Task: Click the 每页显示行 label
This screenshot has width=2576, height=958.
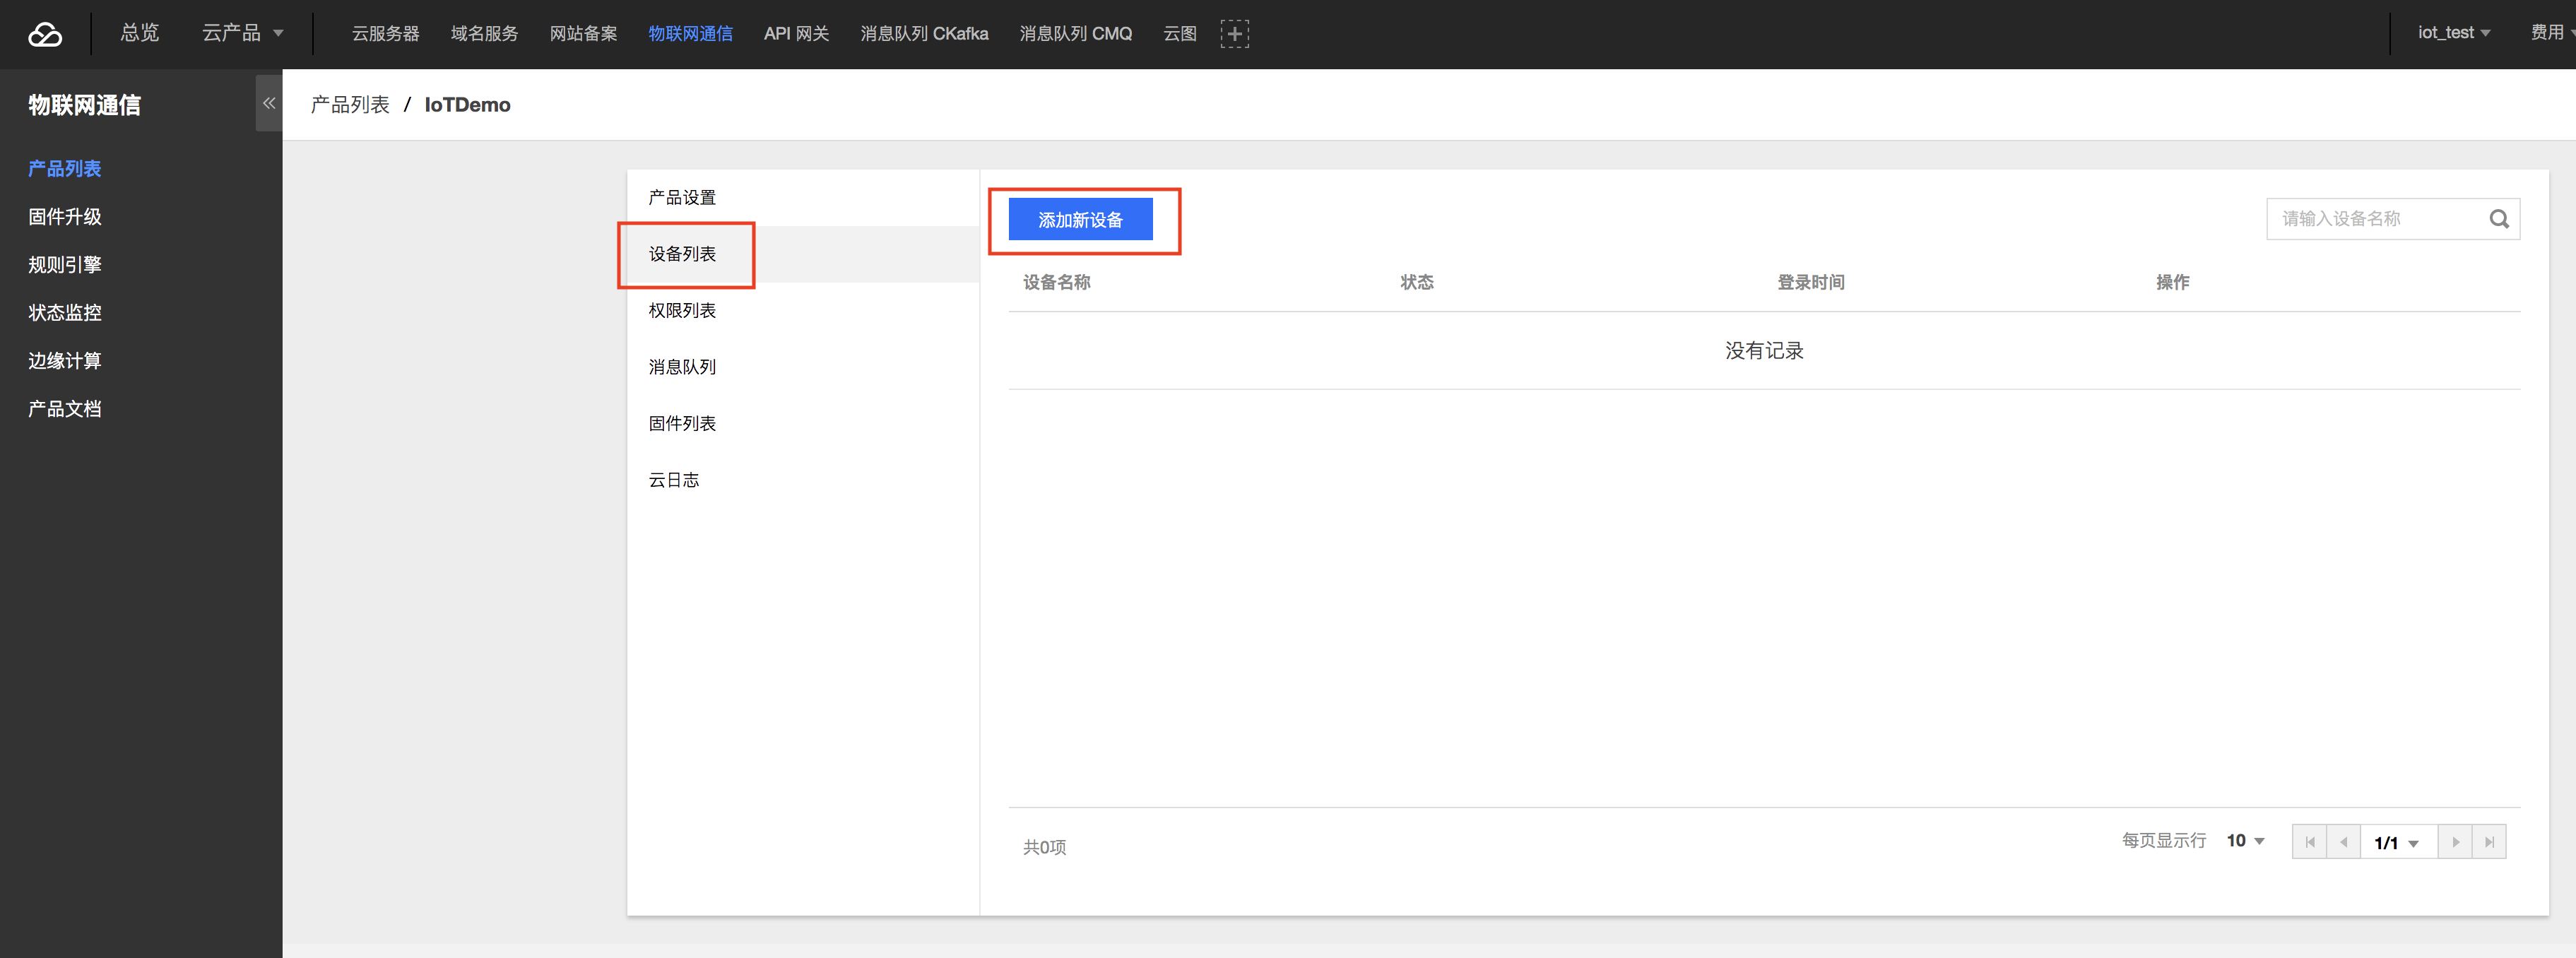Action: point(2164,841)
